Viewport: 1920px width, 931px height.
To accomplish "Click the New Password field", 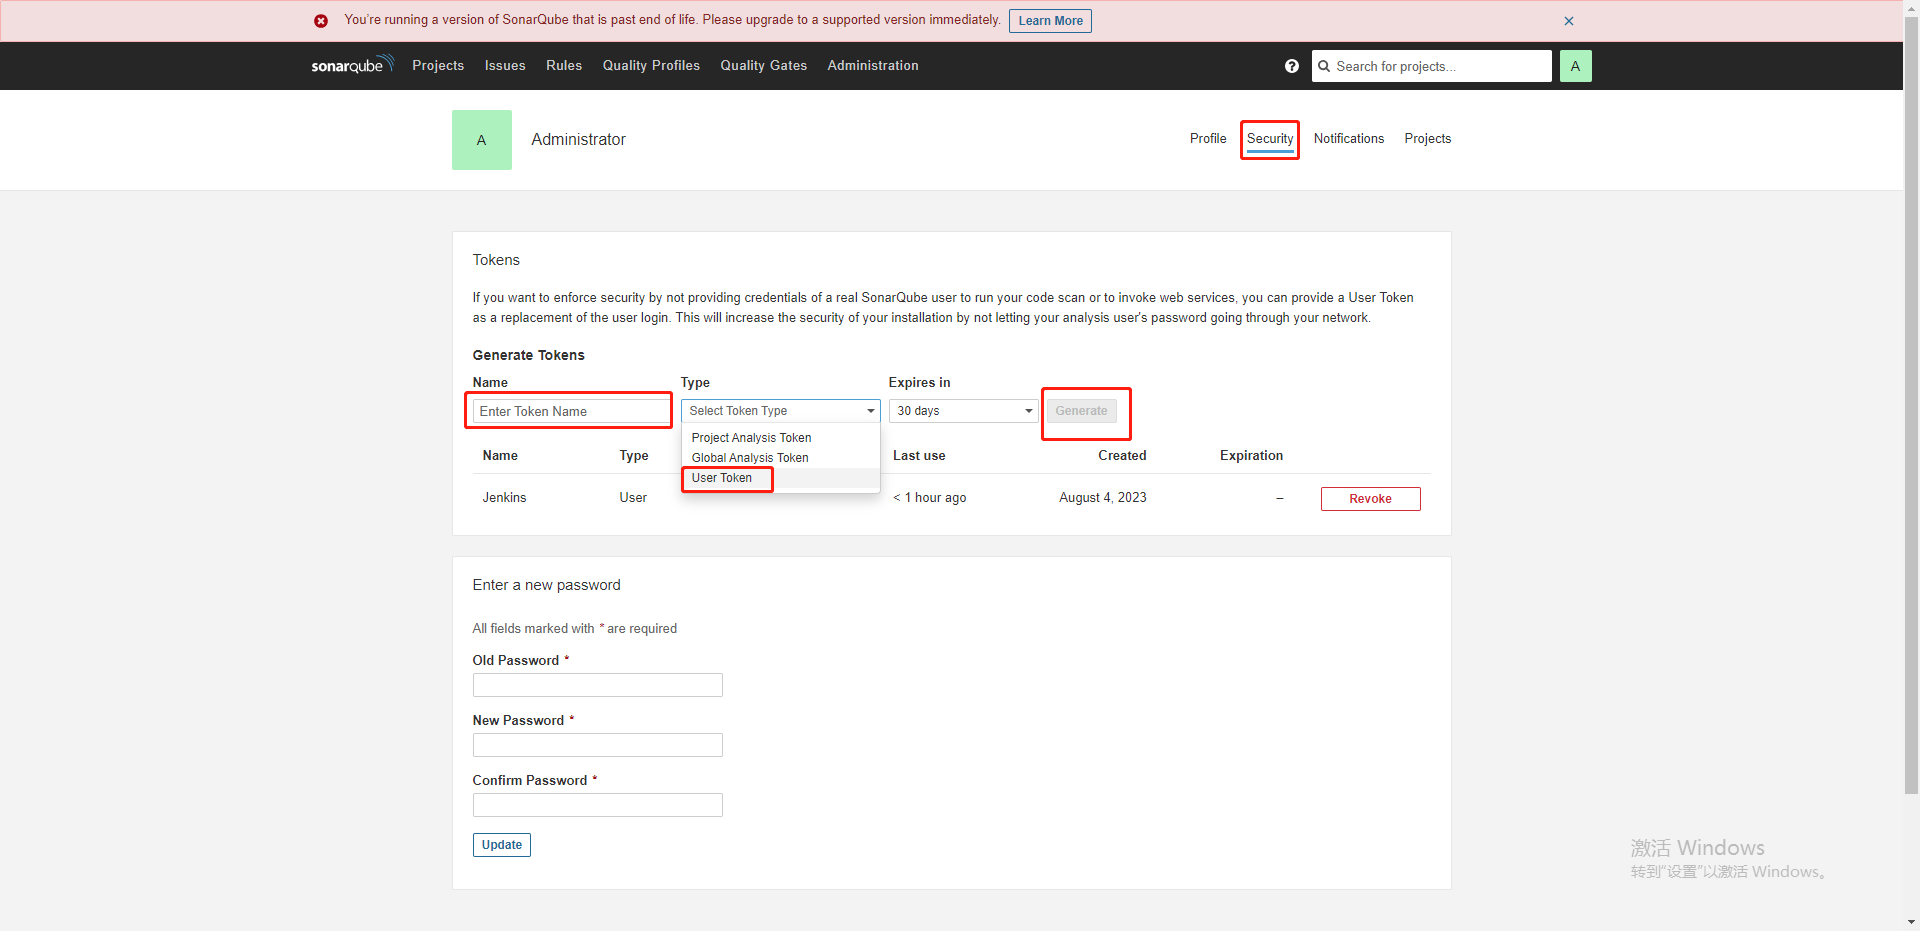I will pos(597,745).
